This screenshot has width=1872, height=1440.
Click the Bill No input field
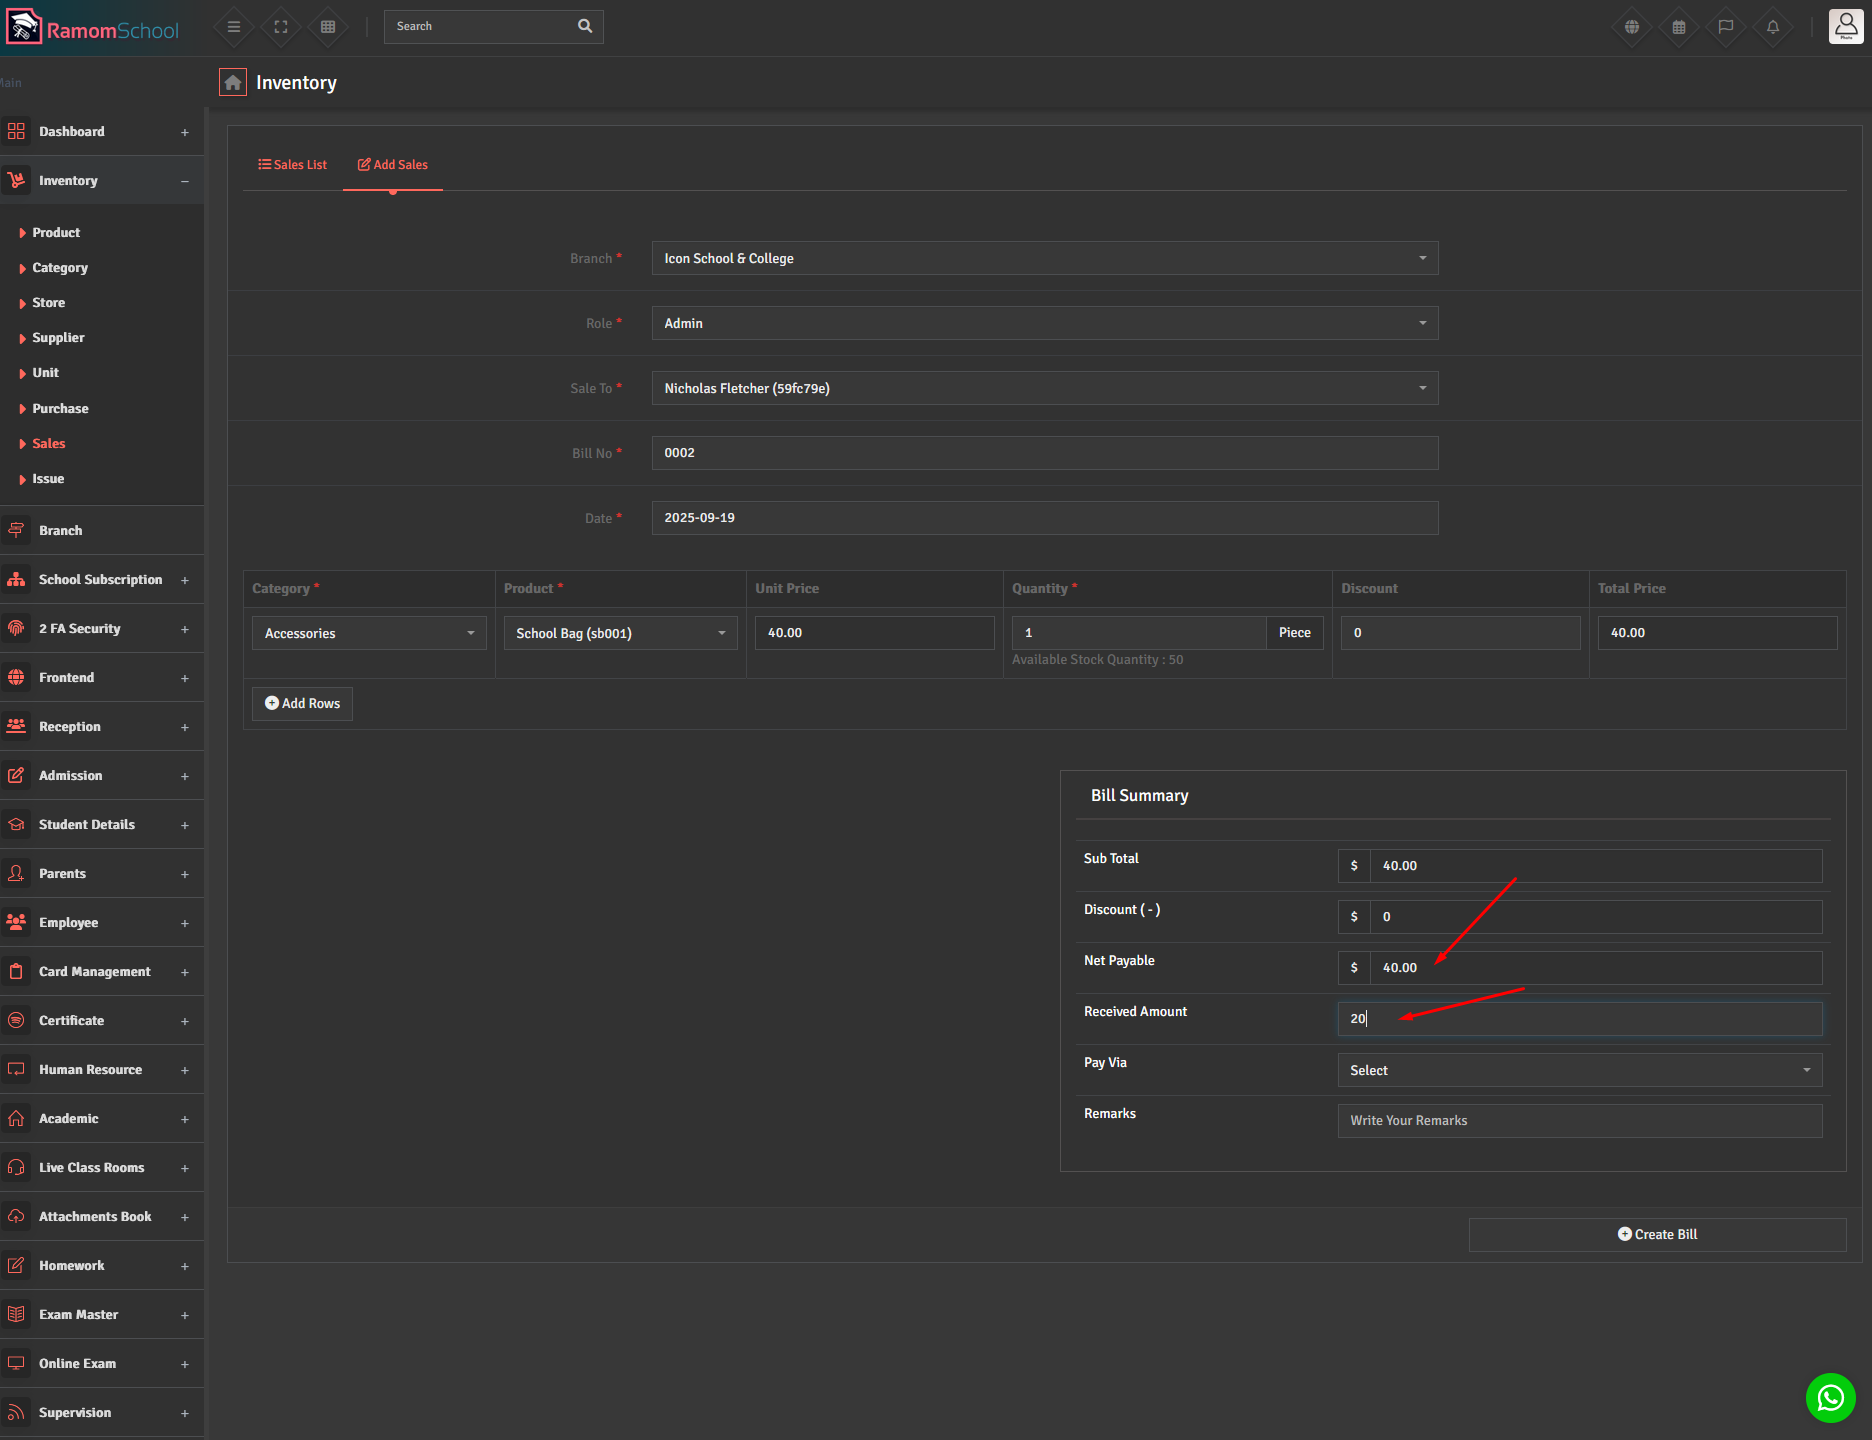[1045, 453]
